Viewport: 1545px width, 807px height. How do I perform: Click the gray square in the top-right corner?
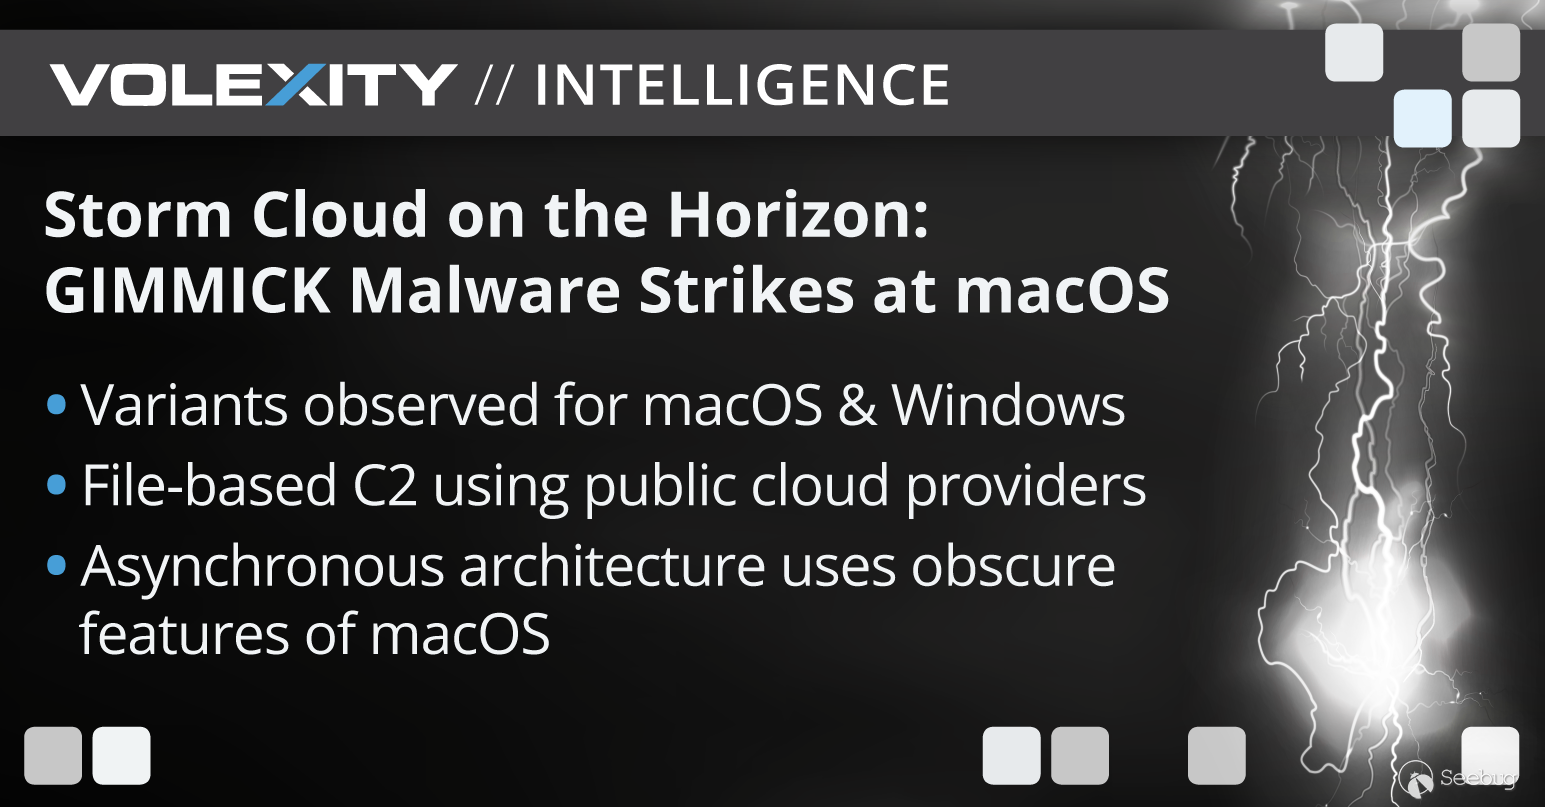click(x=1490, y=52)
